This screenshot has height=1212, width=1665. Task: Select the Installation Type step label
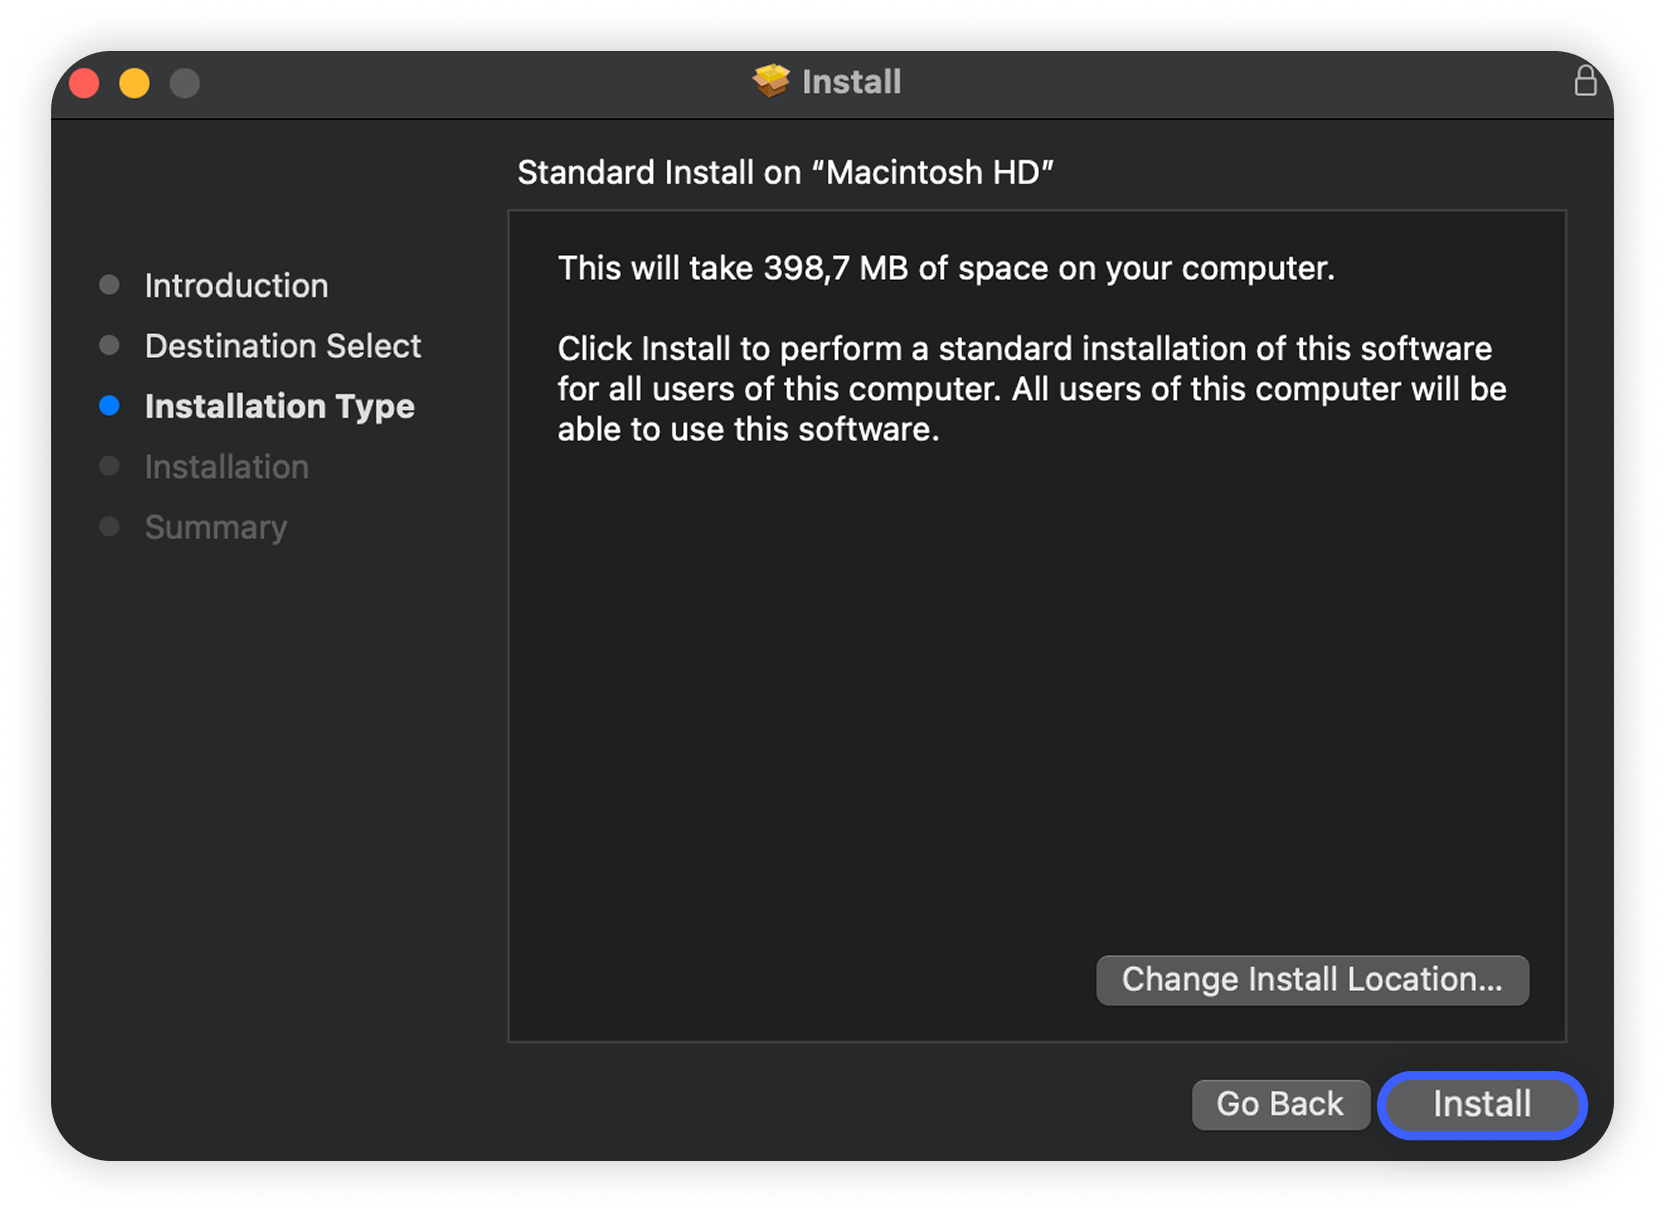pos(279,407)
